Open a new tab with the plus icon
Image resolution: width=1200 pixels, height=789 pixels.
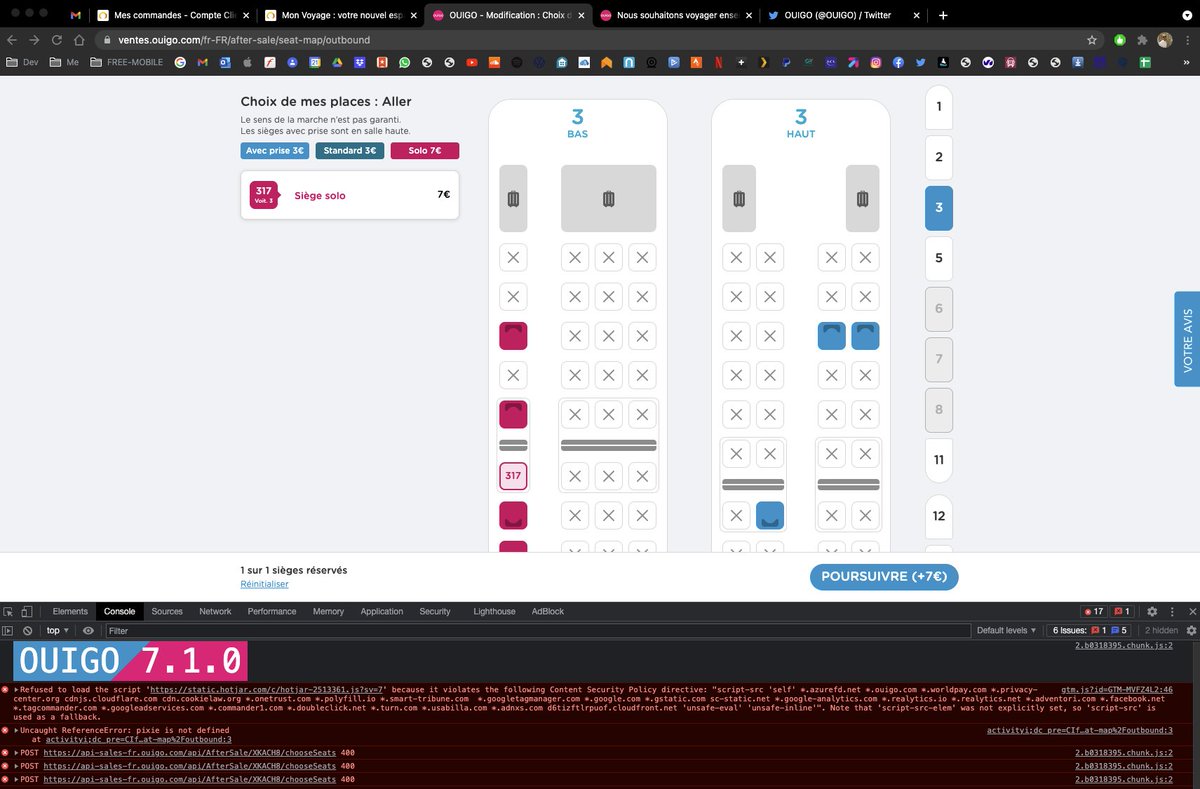pos(943,15)
